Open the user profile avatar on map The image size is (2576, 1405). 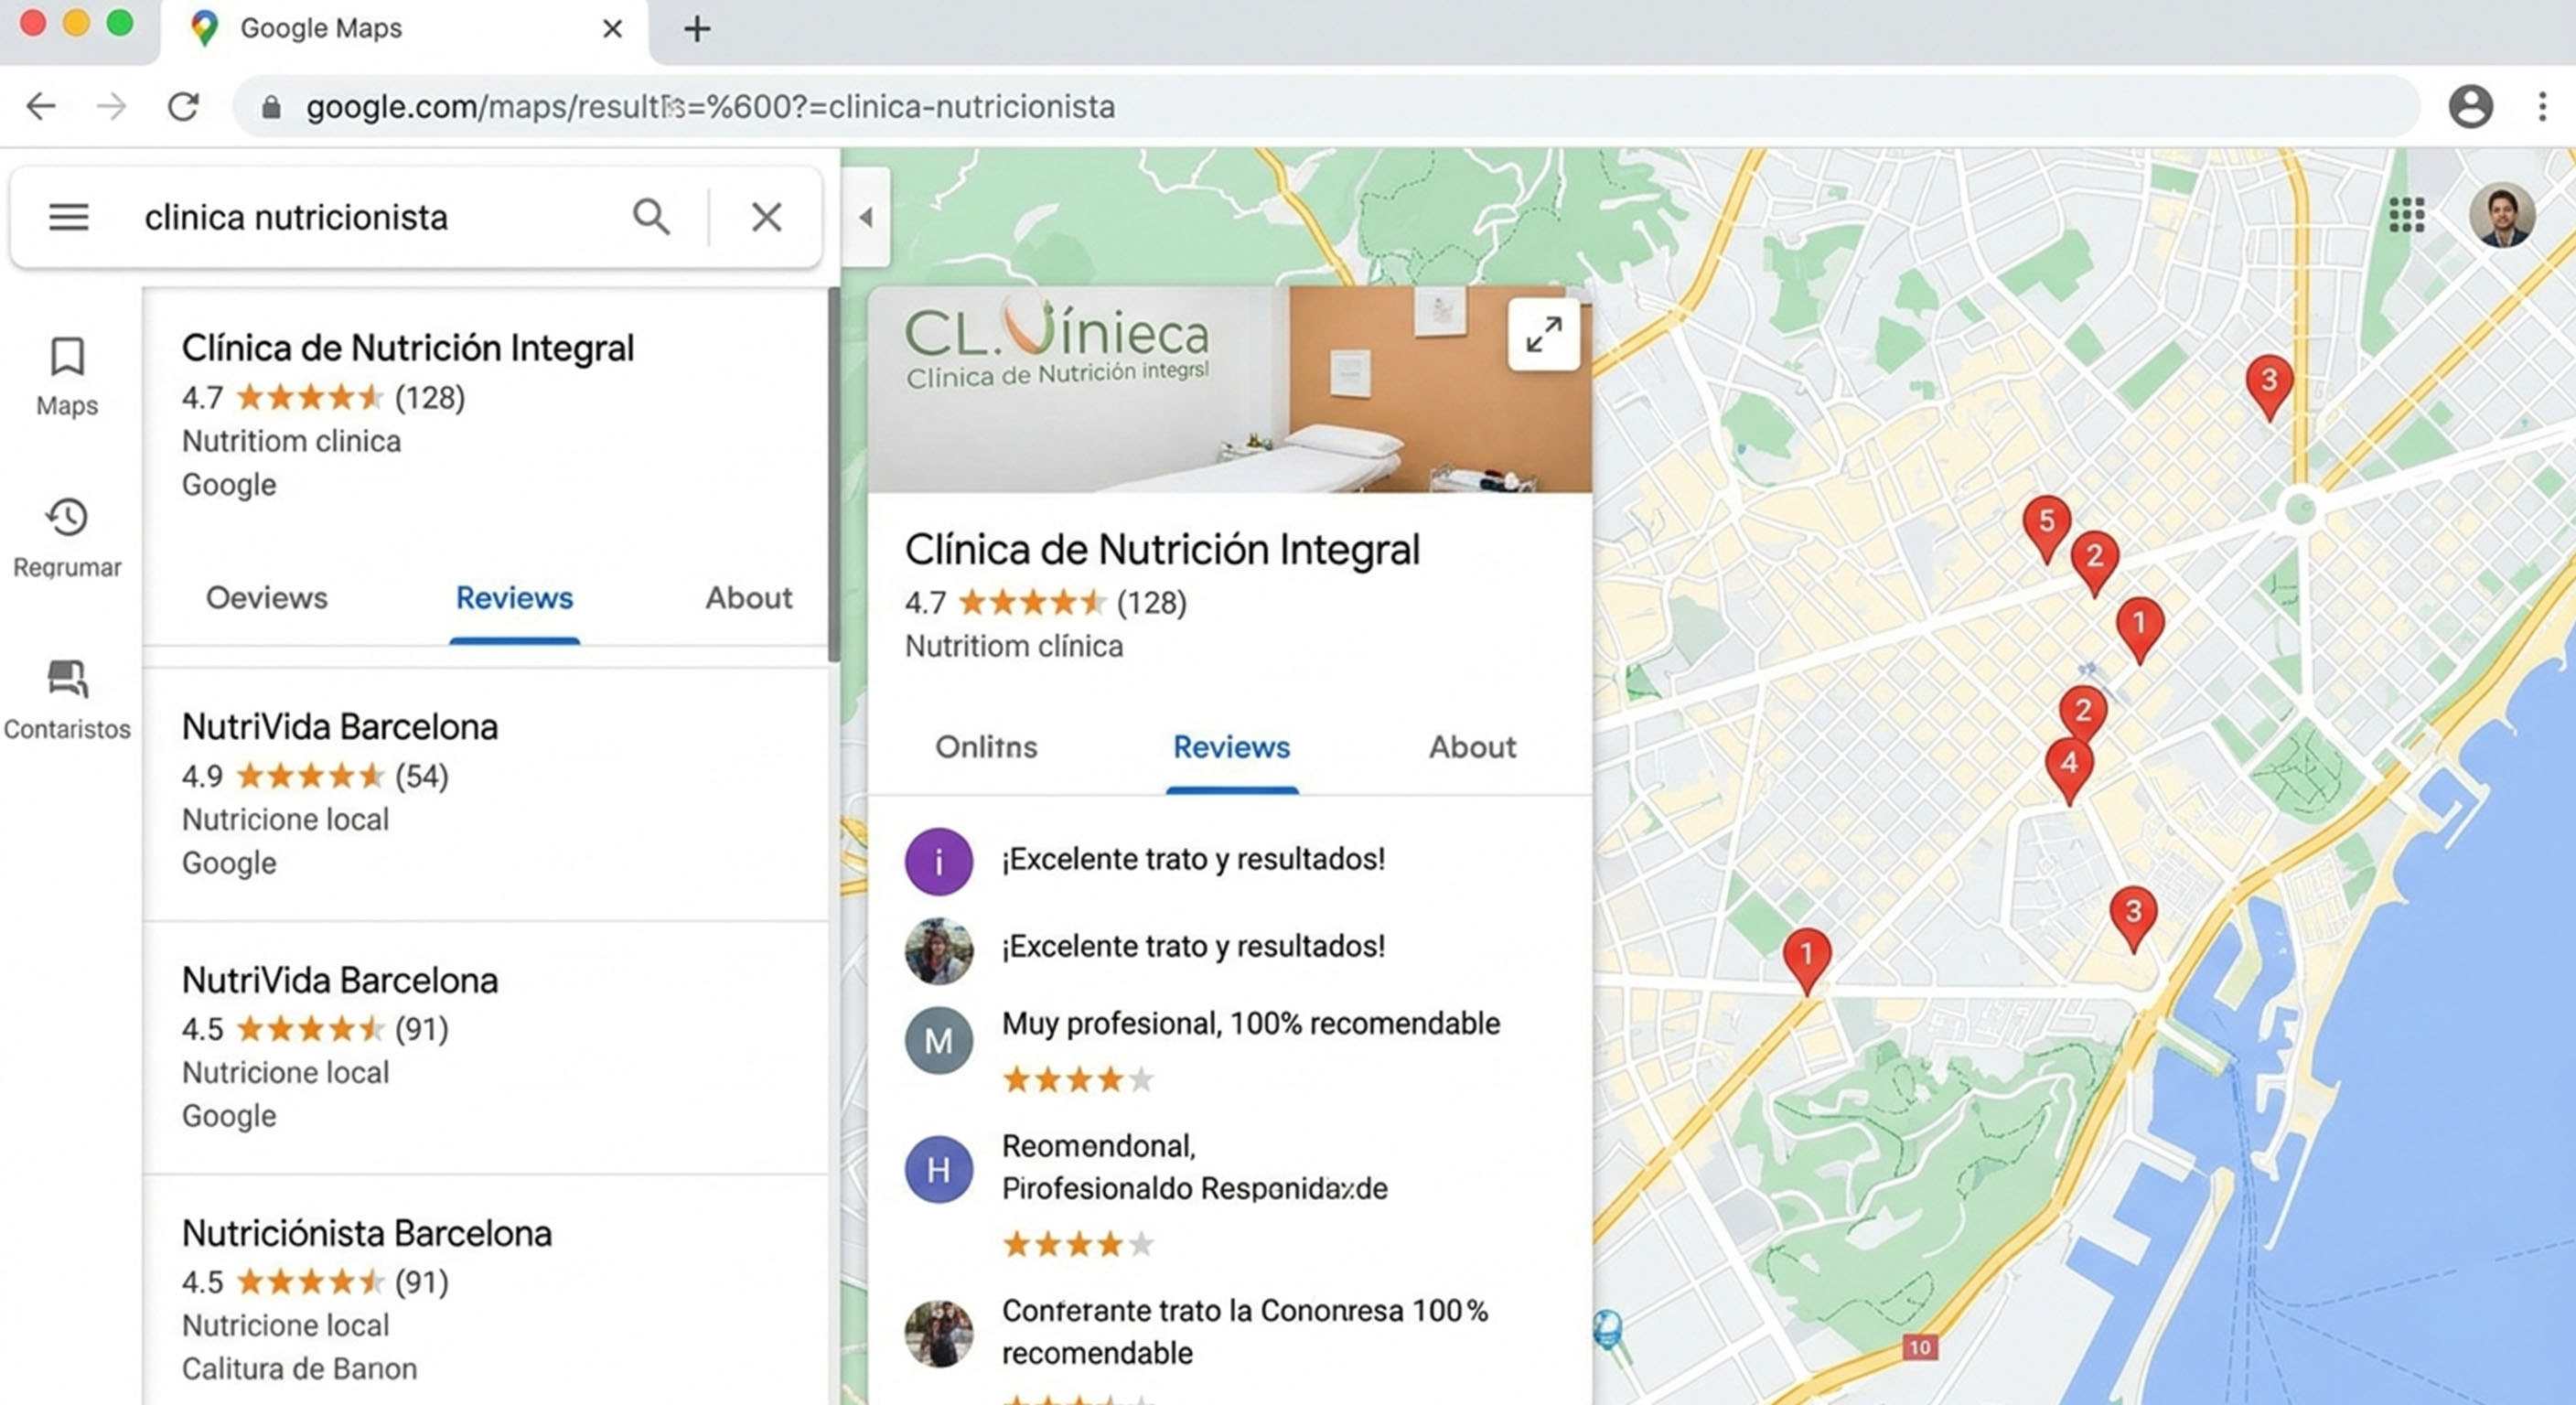click(x=2501, y=214)
